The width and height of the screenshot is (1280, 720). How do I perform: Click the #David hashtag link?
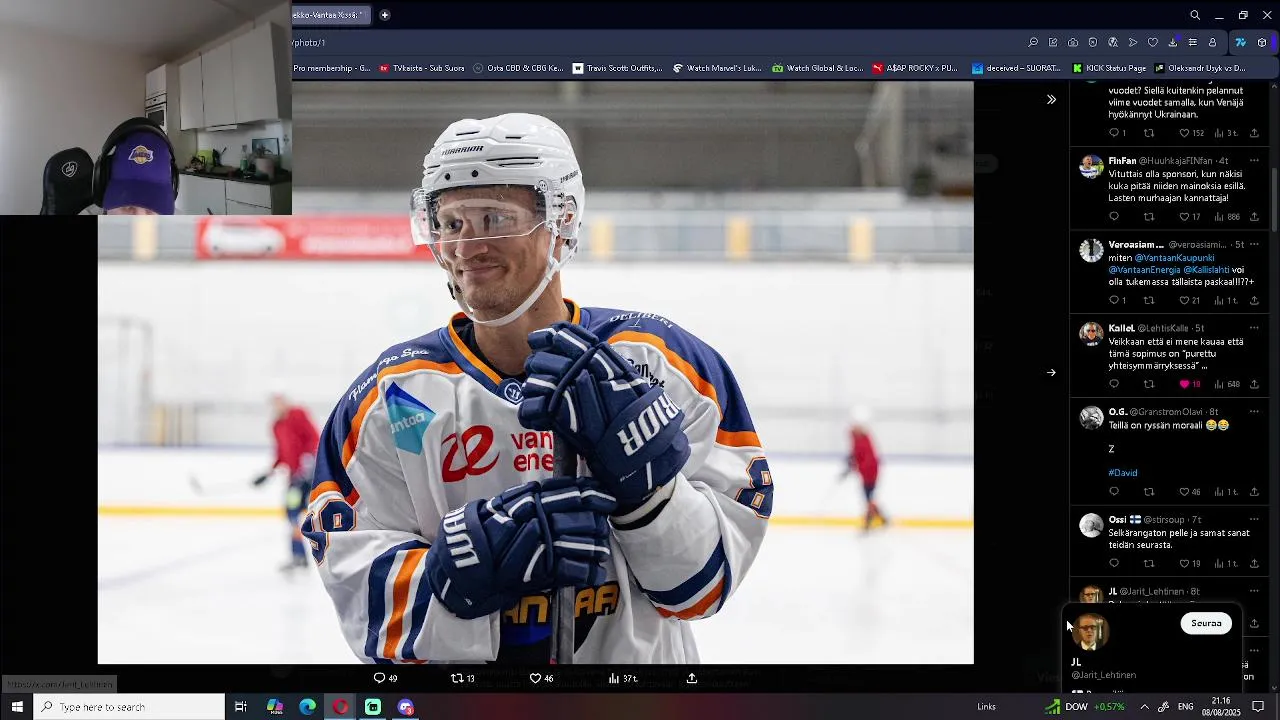click(x=1123, y=473)
